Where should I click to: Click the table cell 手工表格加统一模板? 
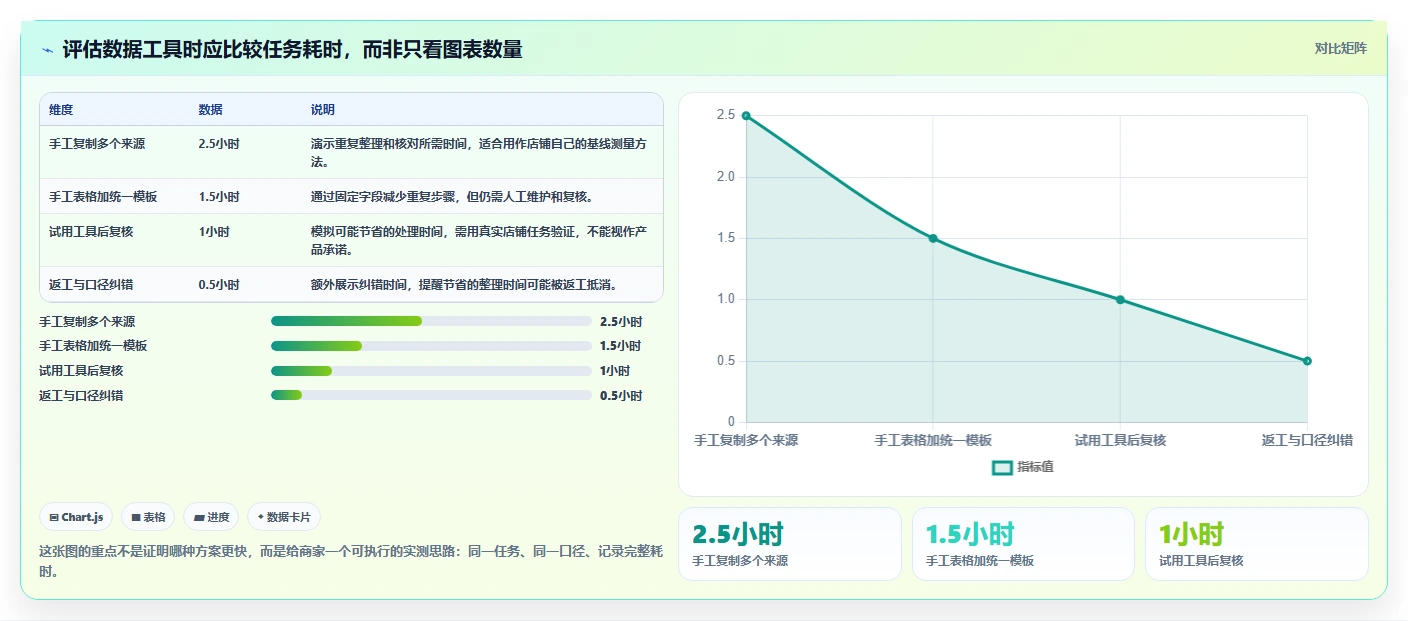(x=103, y=197)
